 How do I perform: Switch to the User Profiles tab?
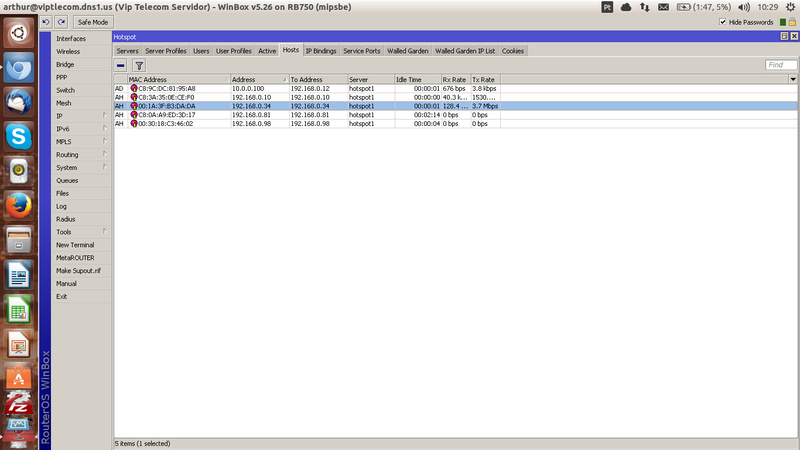tap(234, 51)
